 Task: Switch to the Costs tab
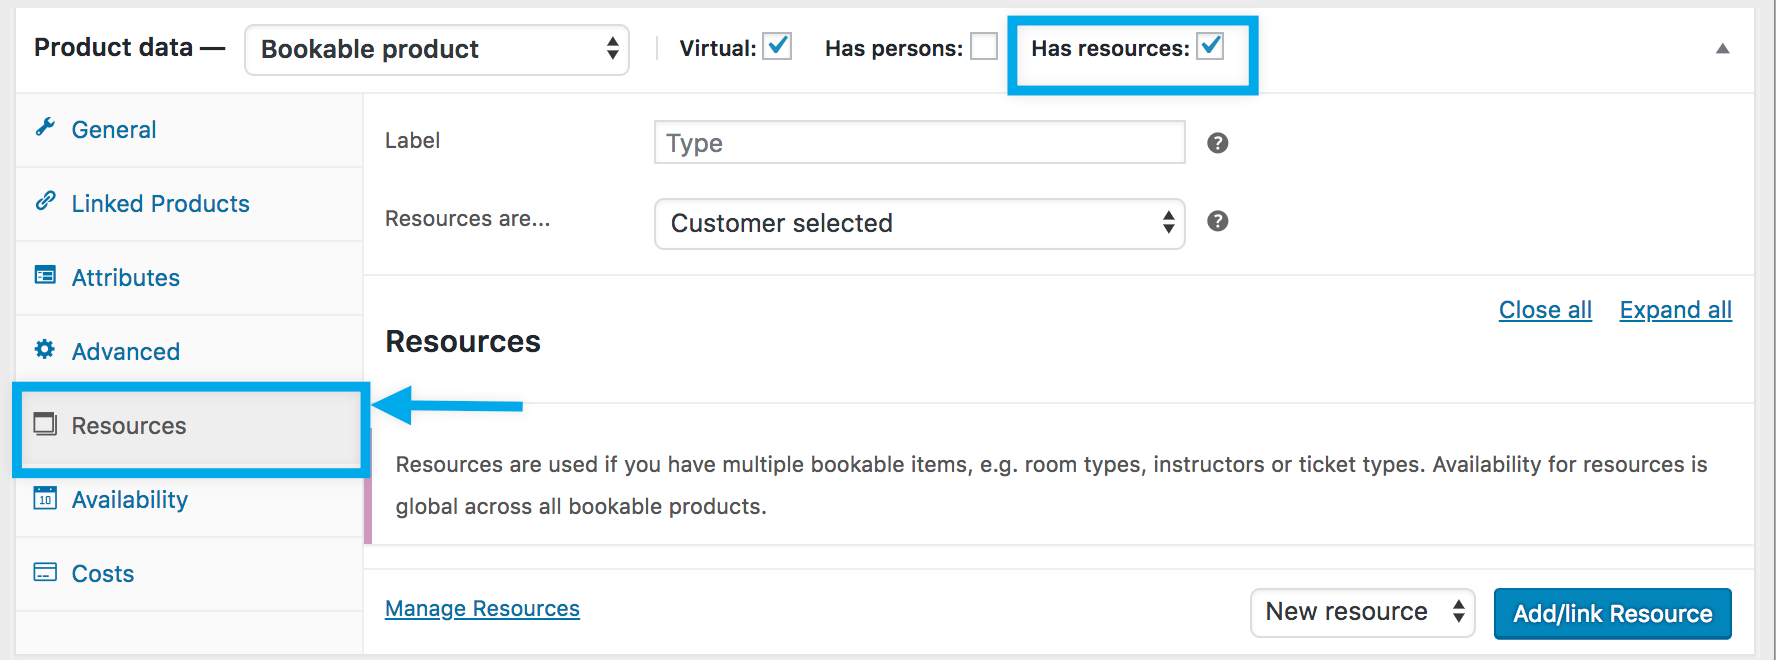click(102, 572)
